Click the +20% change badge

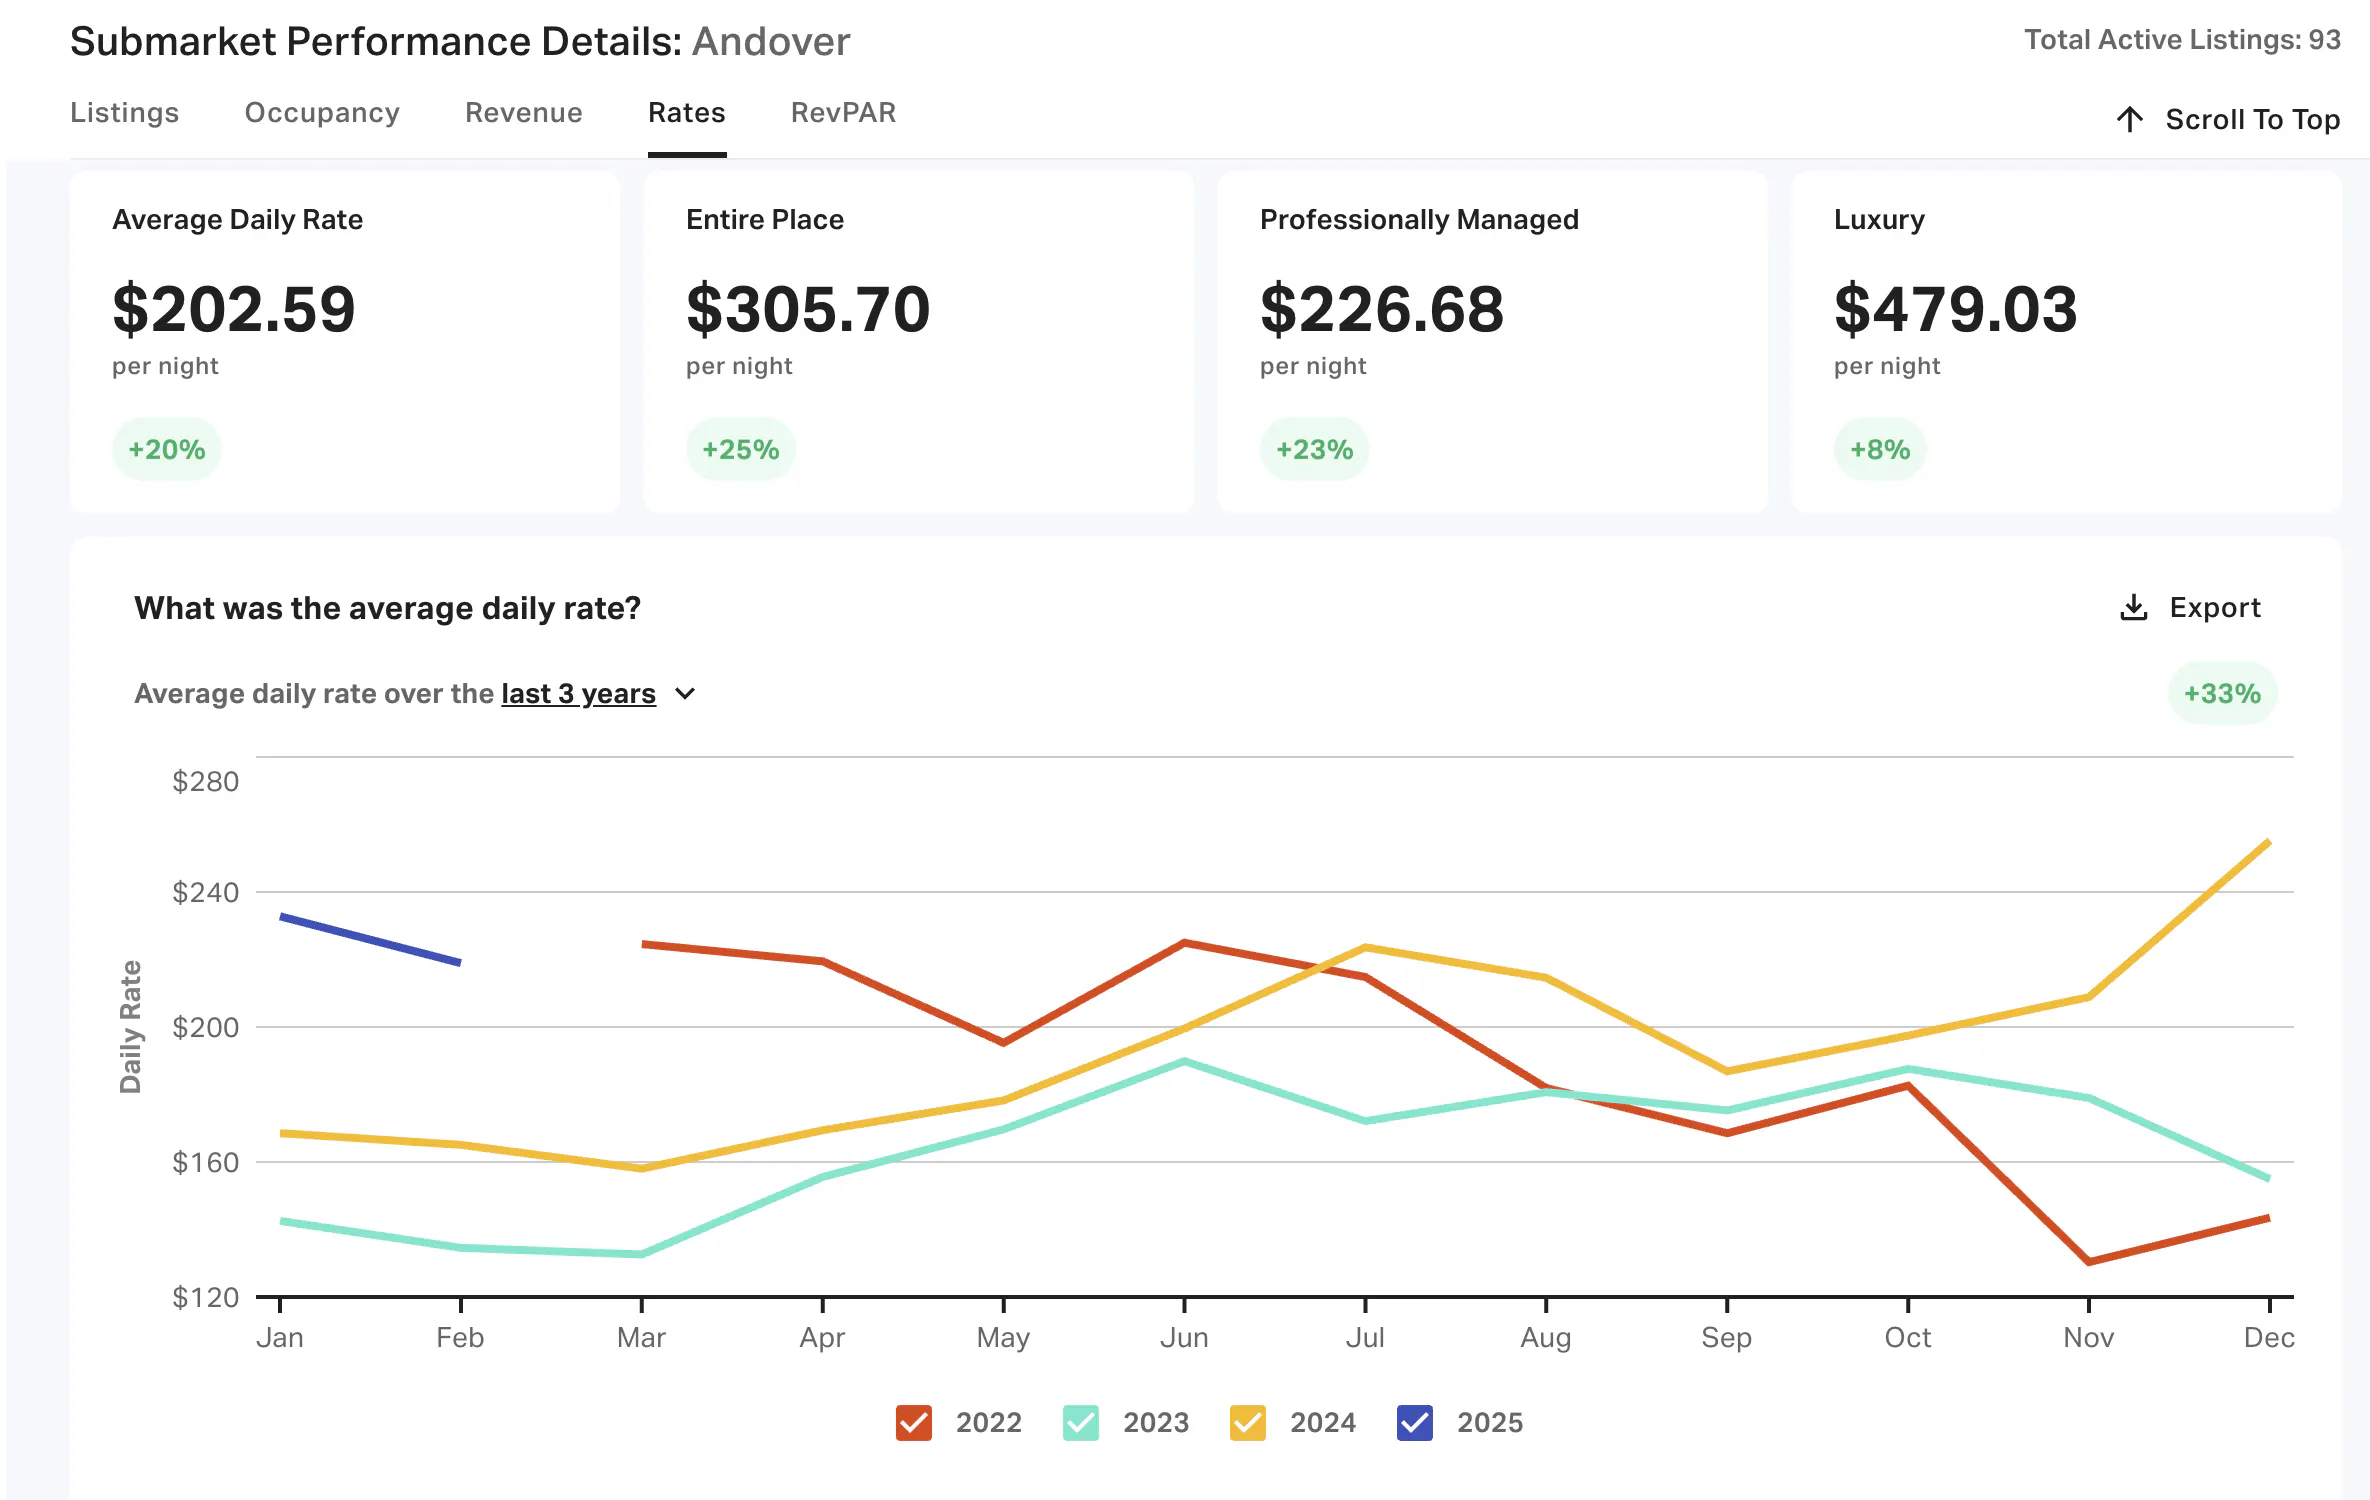167,450
